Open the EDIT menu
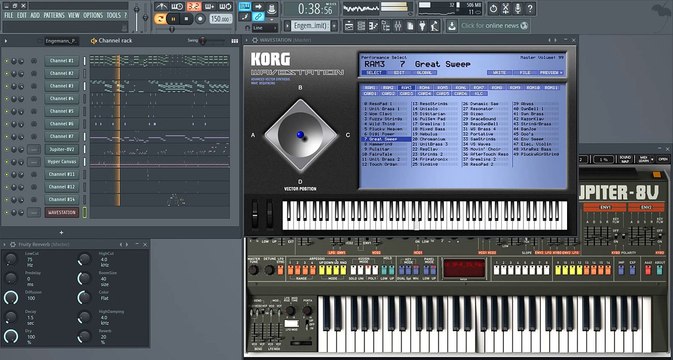 click(22, 15)
